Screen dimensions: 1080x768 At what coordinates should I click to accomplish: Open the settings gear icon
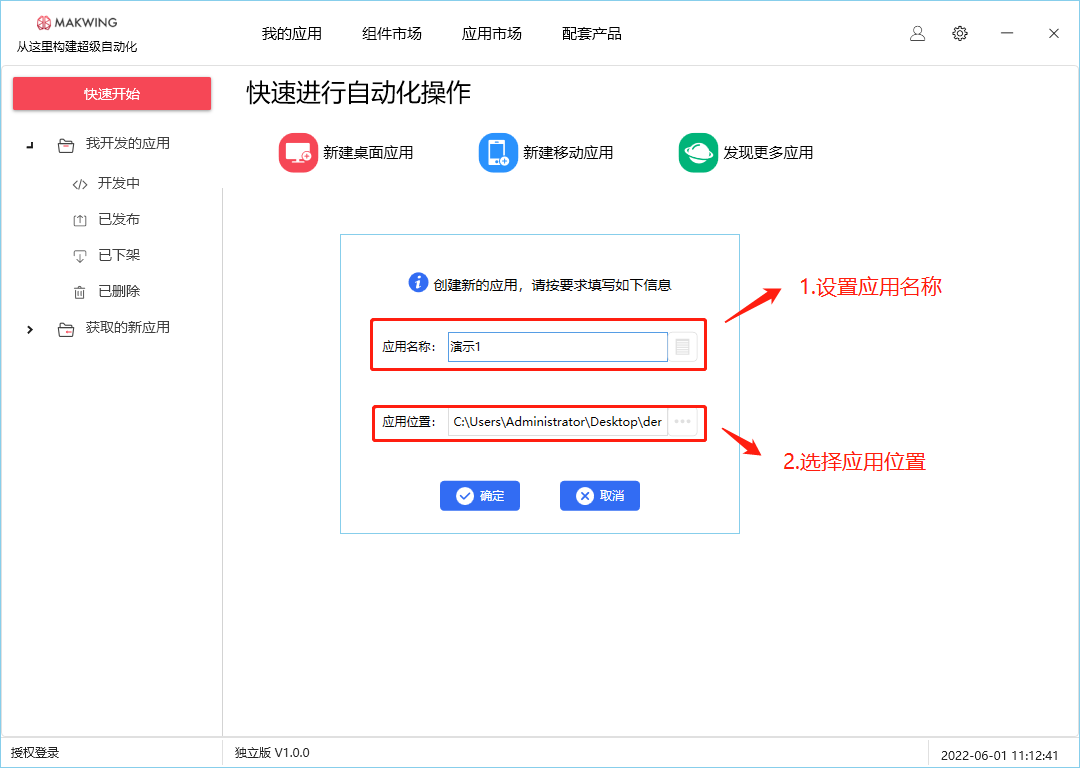tap(960, 33)
